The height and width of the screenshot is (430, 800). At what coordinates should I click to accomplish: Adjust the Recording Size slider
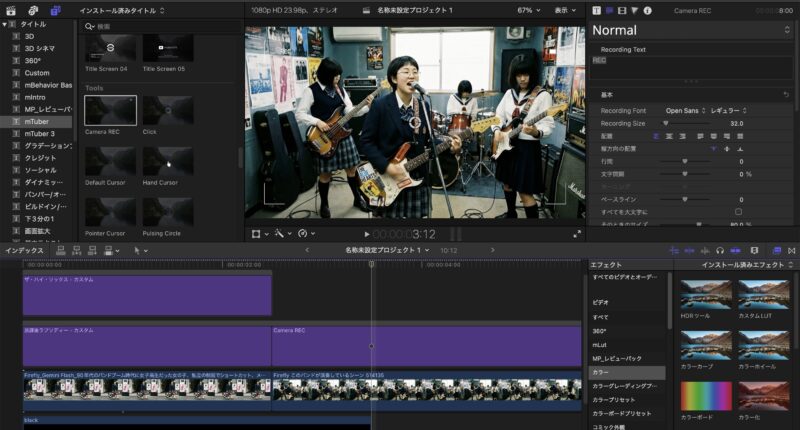pyautogui.click(x=684, y=123)
